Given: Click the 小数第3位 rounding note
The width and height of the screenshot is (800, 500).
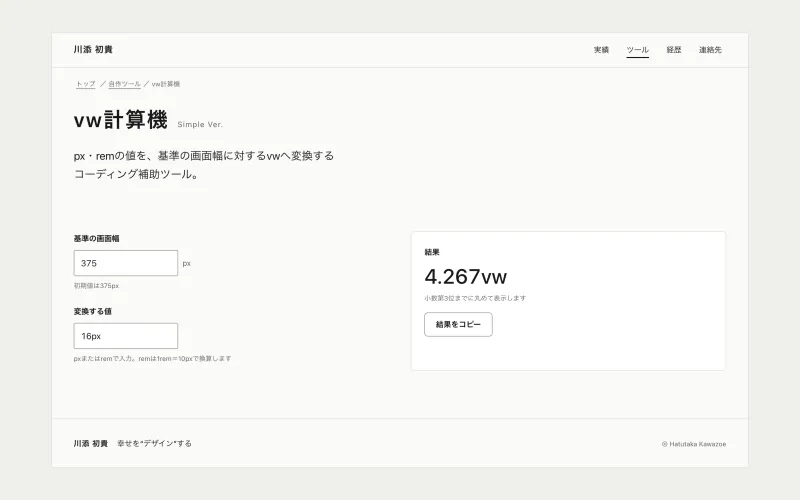Looking at the screenshot, I should tap(475, 298).
